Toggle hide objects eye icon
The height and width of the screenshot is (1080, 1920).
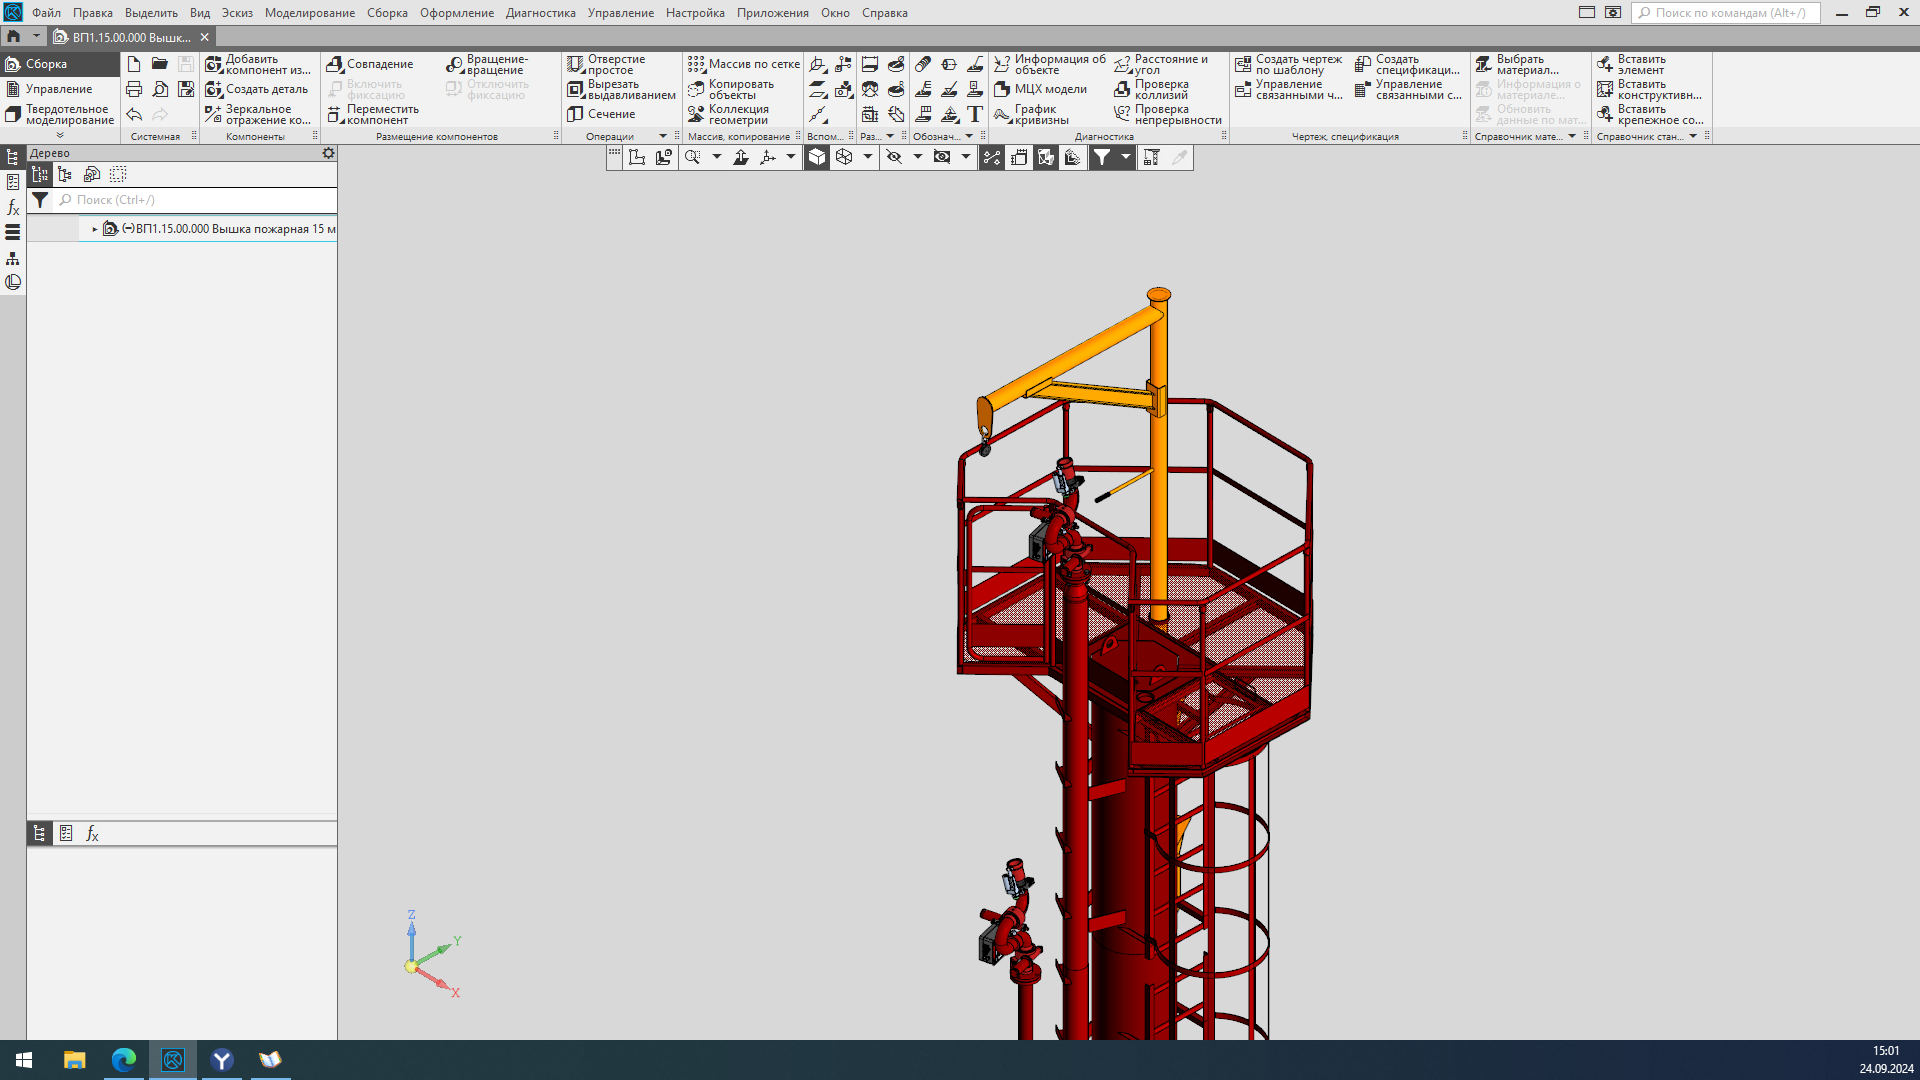pos(894,157)
